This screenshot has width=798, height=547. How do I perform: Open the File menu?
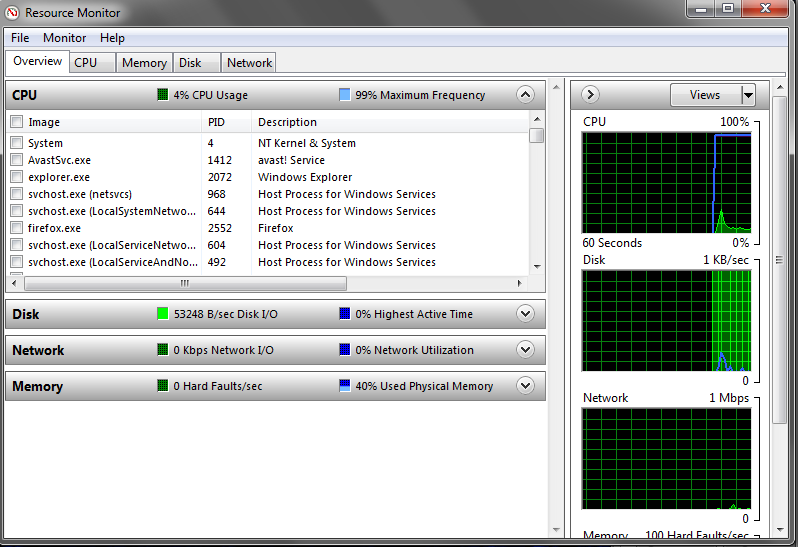20,38
